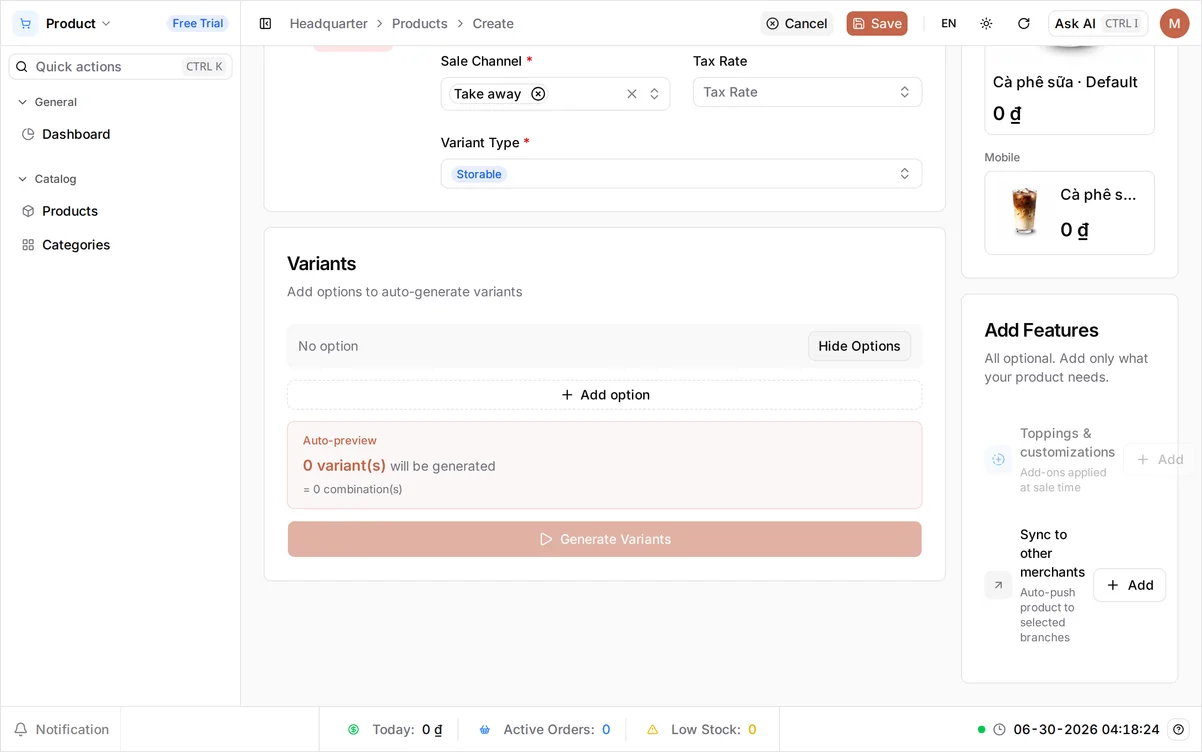Add Sync to other merchants feature

point(1129,585)
